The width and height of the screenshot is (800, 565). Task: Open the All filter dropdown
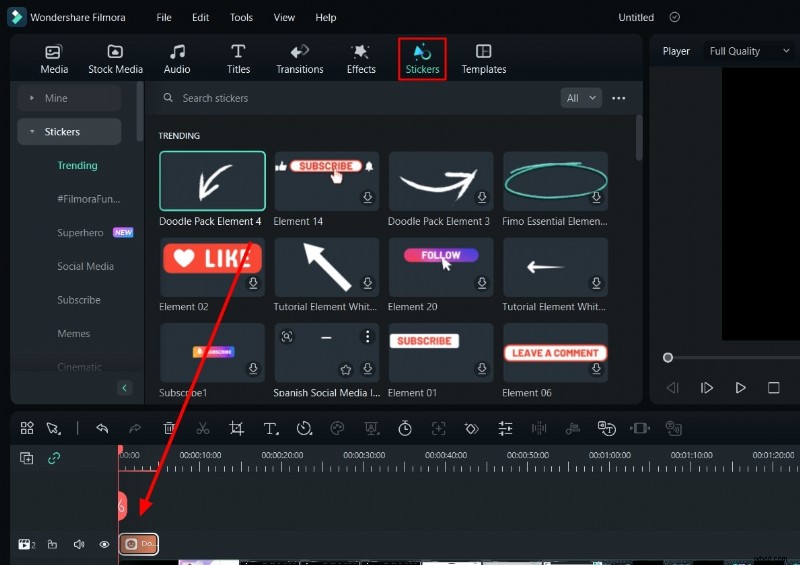581,98
